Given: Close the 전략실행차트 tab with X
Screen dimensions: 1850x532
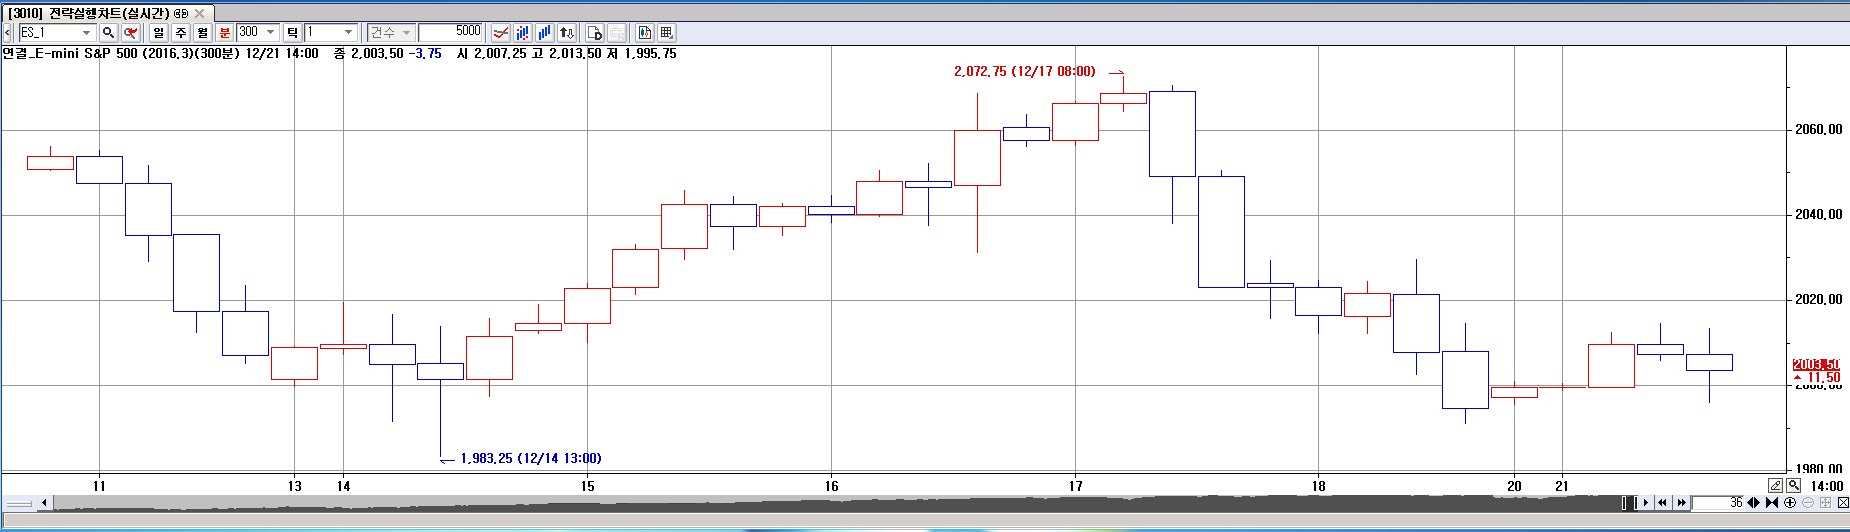Looking at the screenshot, I should (200, 13).
